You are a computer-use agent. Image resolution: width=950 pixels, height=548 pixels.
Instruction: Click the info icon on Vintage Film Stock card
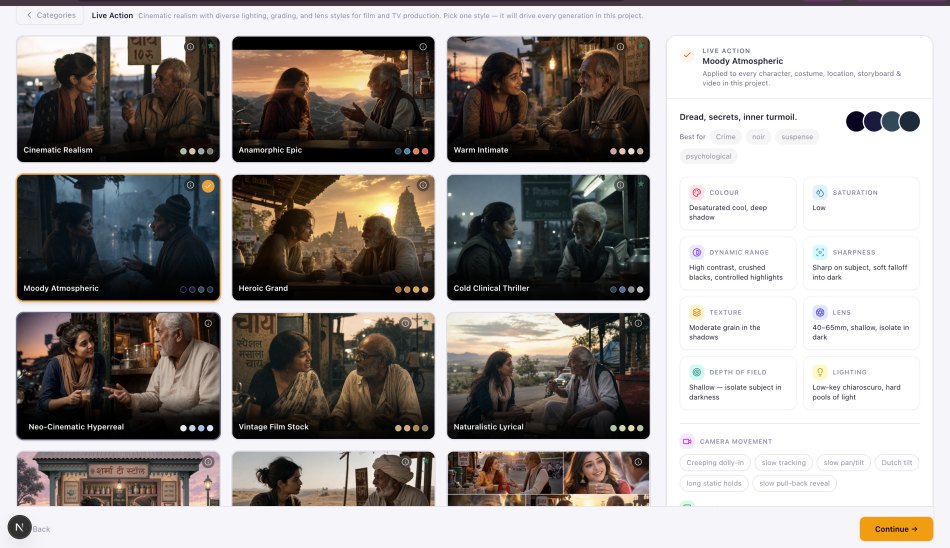(405, 324)
